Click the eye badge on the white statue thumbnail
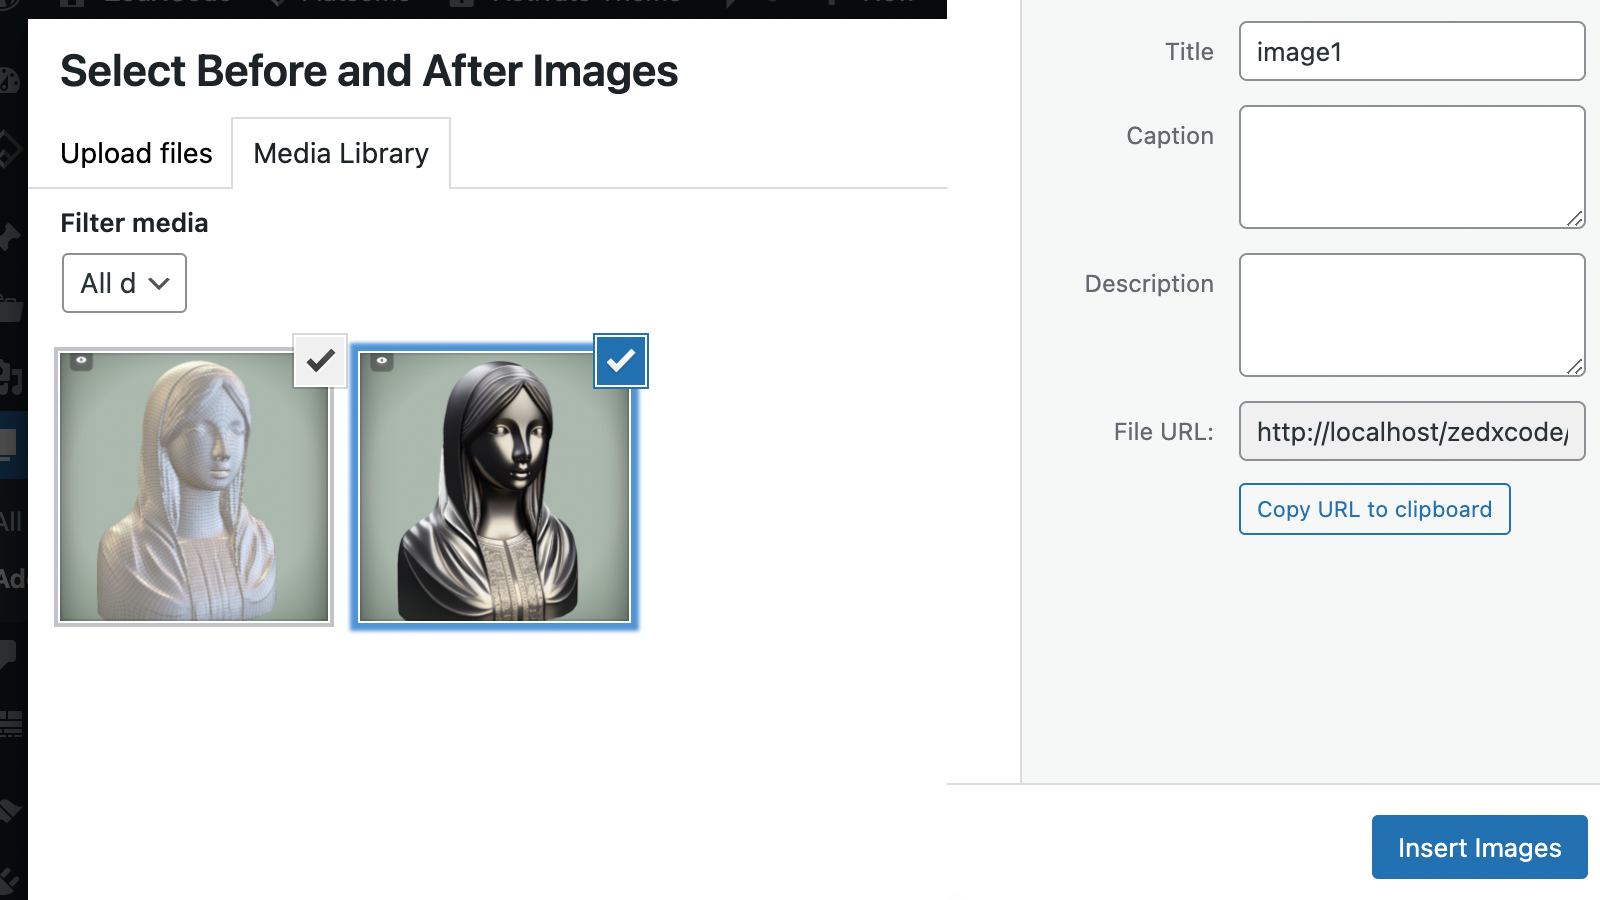 pos(82,361)
